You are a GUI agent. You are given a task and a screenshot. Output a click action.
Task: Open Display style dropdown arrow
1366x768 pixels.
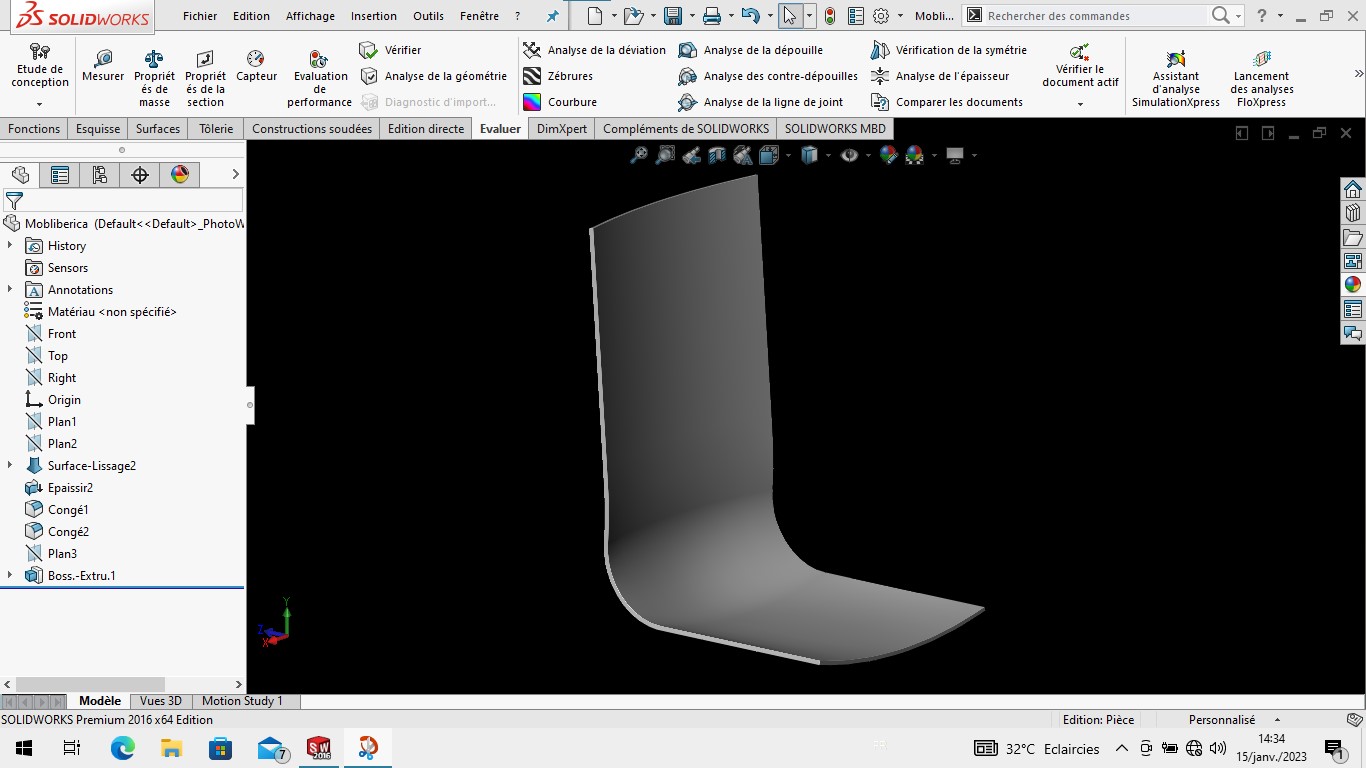pos(828,155)
